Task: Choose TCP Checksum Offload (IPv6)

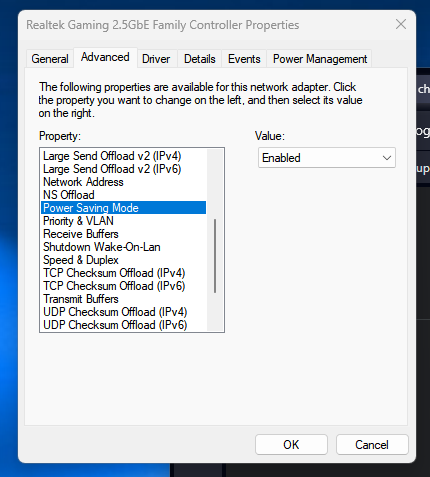Action: pyautogui.click(x=123, y=286)
